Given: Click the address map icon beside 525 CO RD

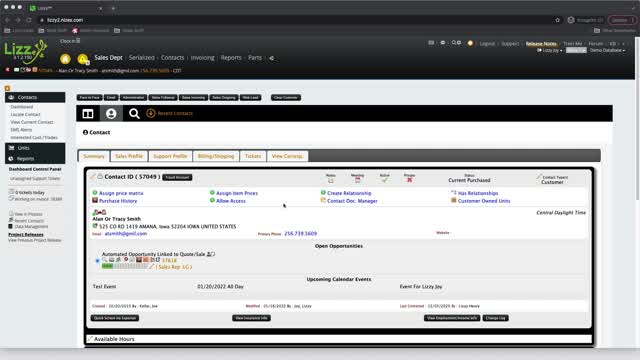Looking at the screenshot, I should coord(95,226).
